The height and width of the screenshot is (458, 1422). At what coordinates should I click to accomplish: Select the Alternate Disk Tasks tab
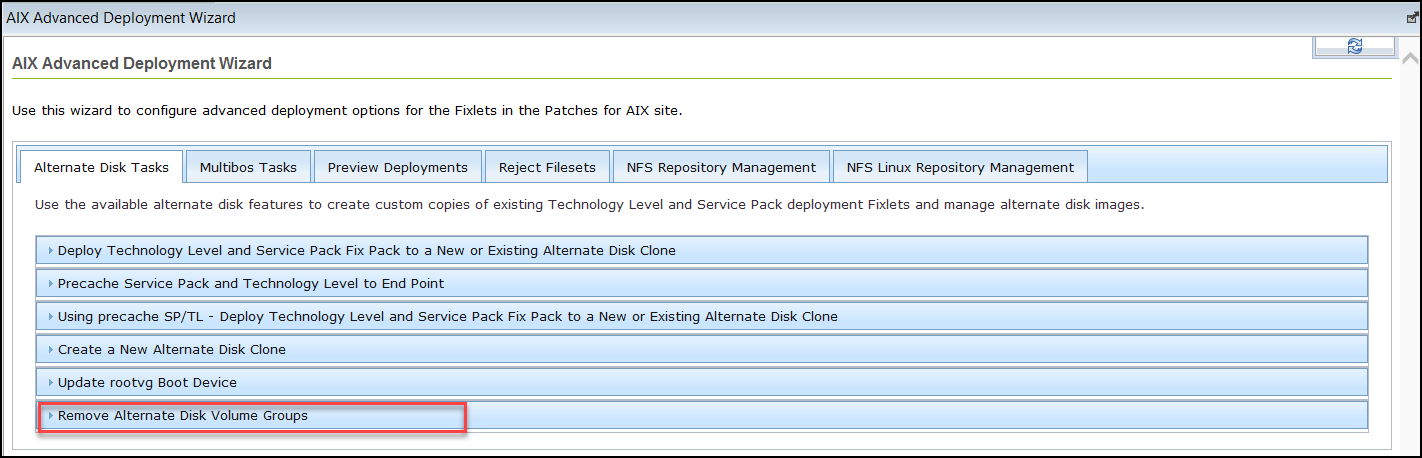pos(101,167)
